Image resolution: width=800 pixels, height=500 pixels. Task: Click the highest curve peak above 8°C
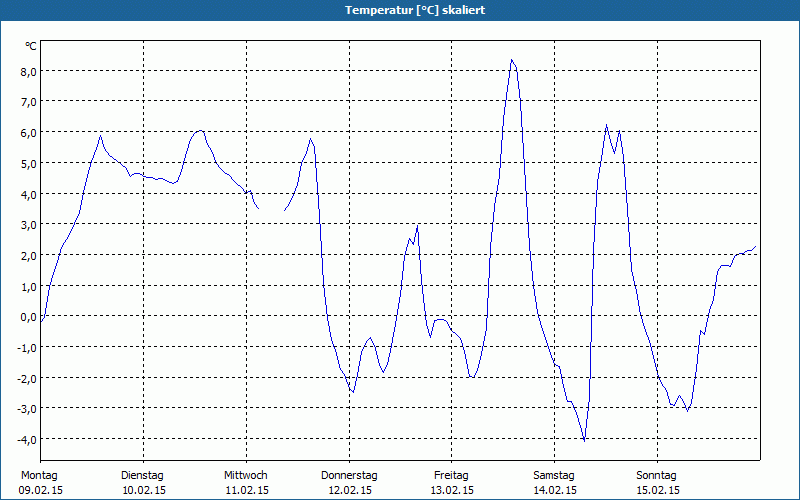512,60
